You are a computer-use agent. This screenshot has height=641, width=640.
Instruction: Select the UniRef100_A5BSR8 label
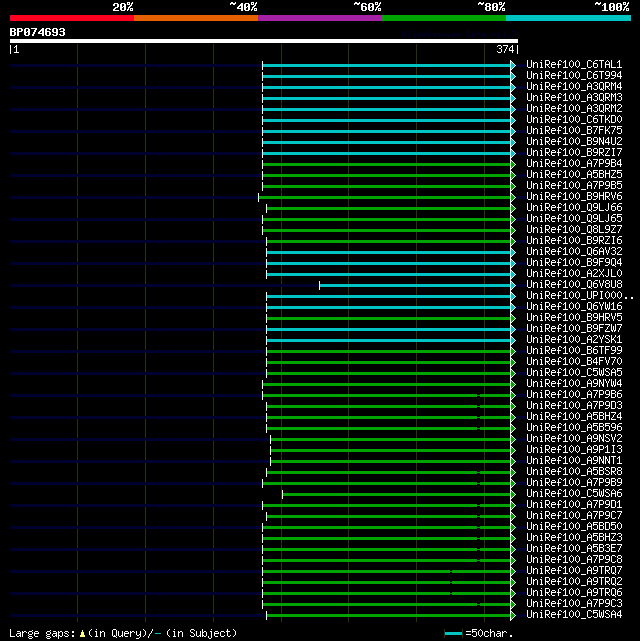coord(574,471)
